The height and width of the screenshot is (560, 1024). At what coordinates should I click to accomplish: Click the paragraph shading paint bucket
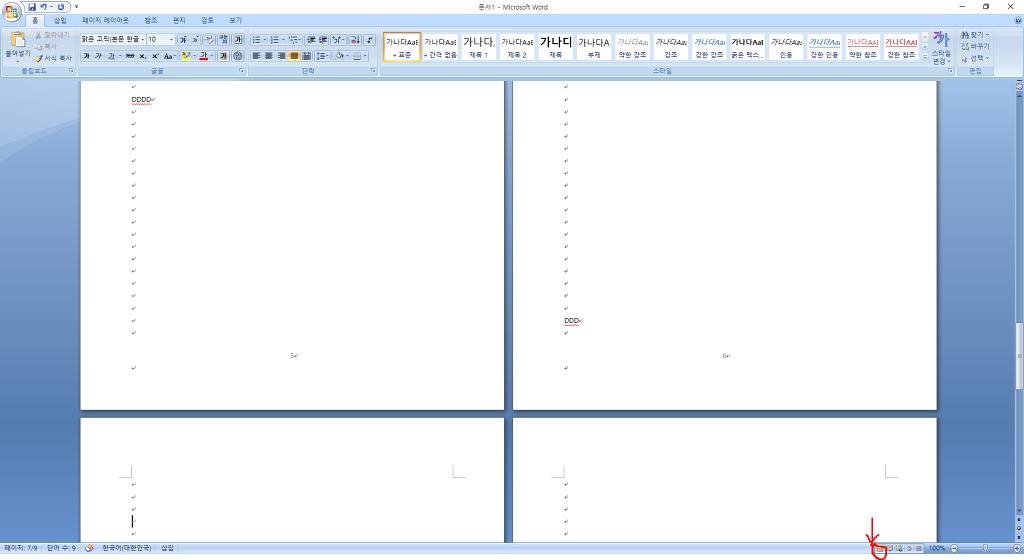[x=338, y=56]
